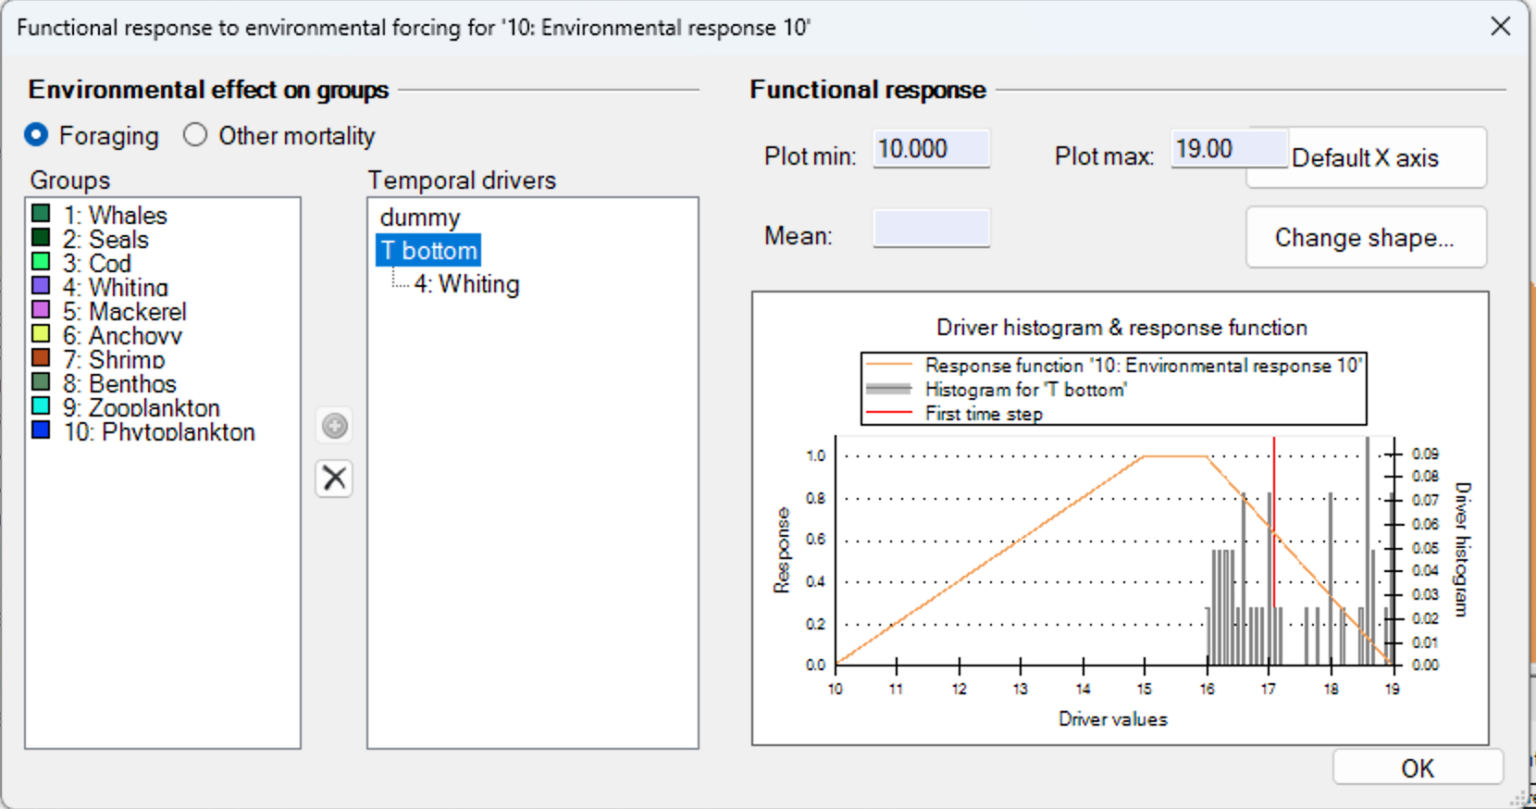Screen dimensions: 1536x809
Task: Click the light green icon beside '3: Cod'
Action: click(x=41, y=263)
